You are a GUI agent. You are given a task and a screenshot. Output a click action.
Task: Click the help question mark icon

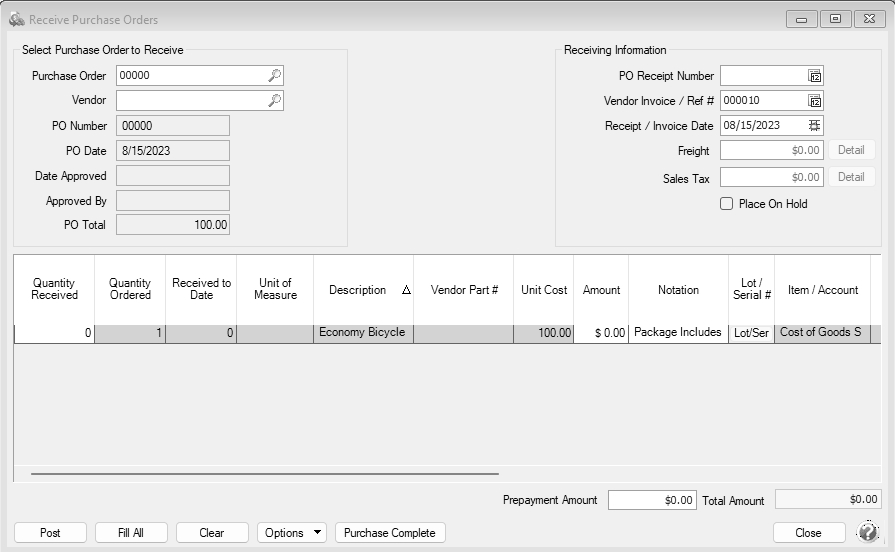tap(868, 532)
